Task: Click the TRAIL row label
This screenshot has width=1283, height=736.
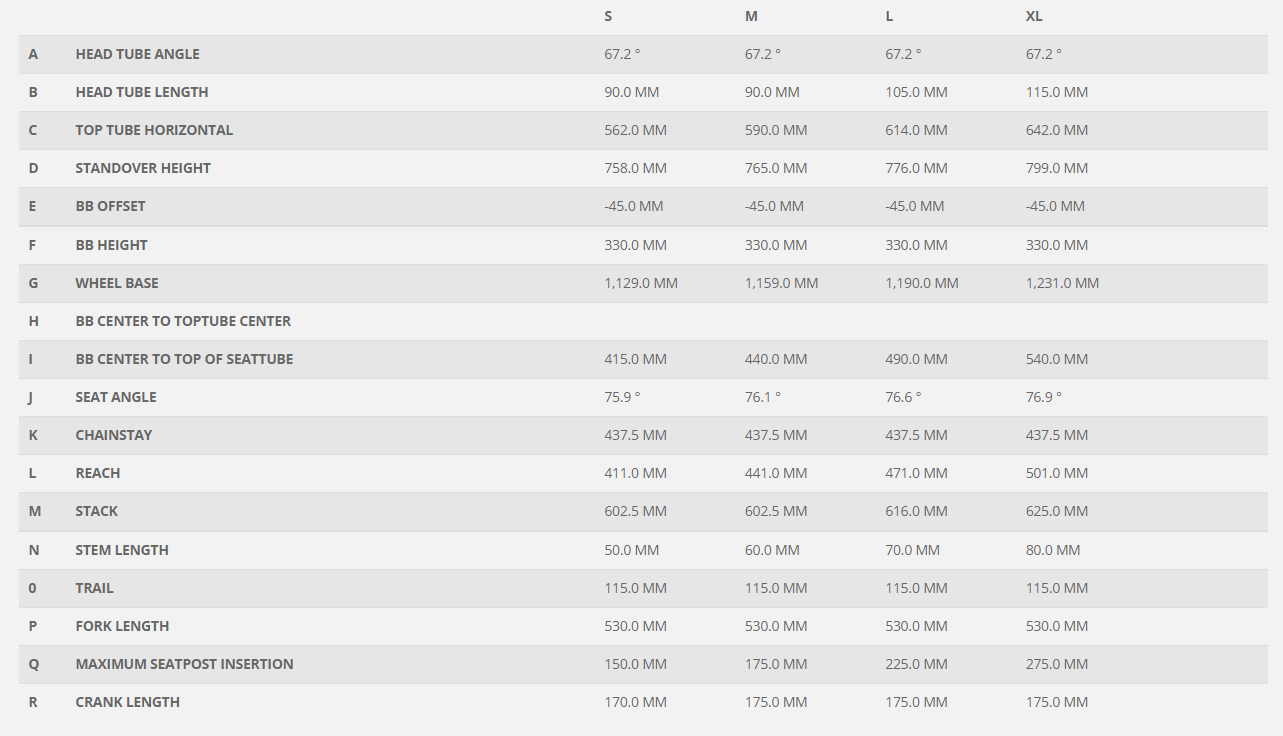Action: coord(95,588)
